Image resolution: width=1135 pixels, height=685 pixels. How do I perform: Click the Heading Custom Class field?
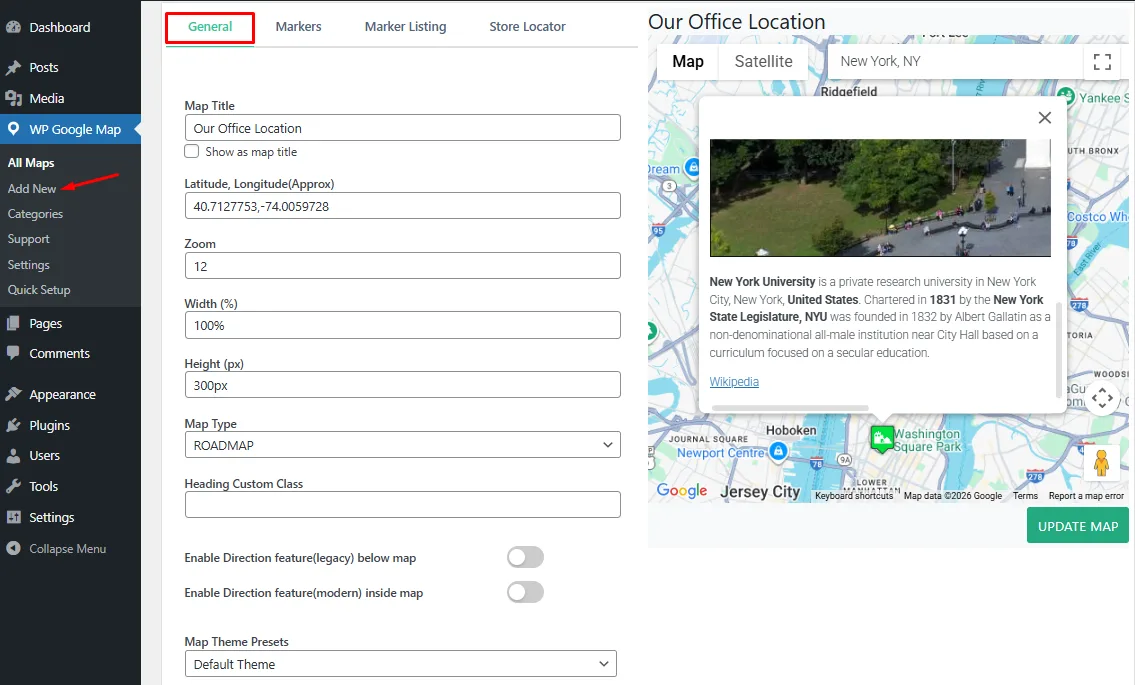402,505
